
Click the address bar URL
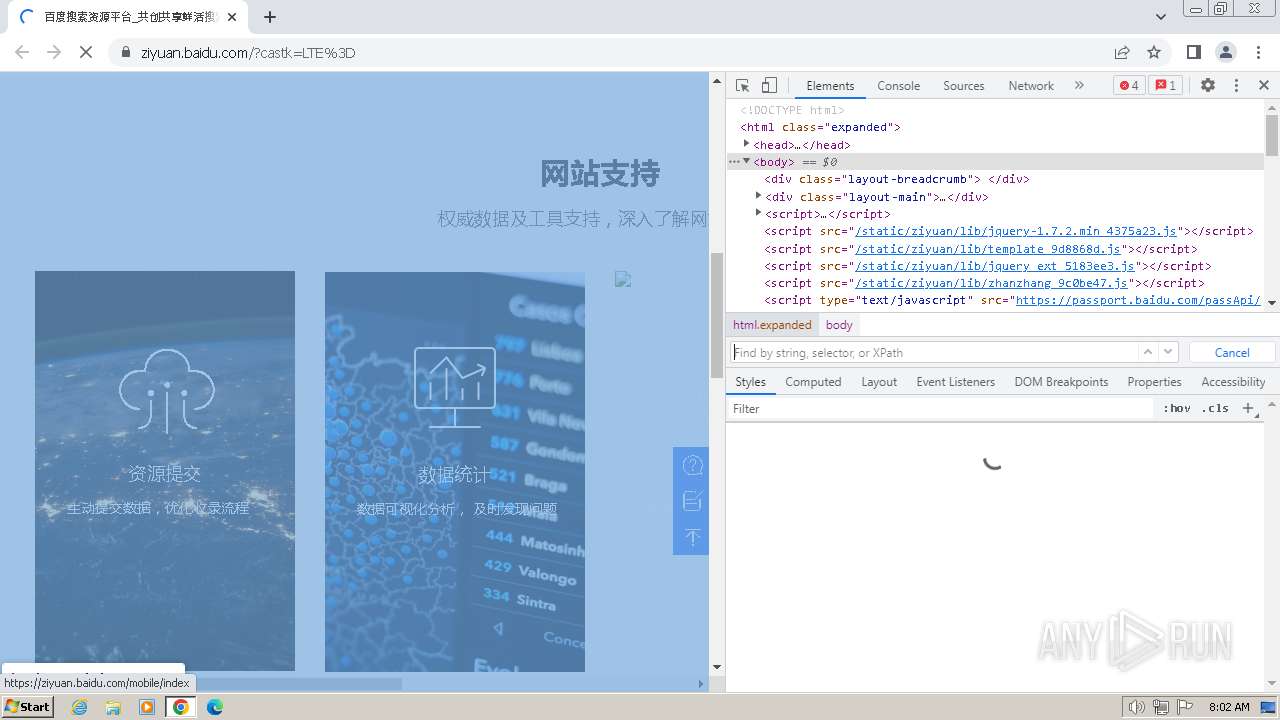click(248, 53)
